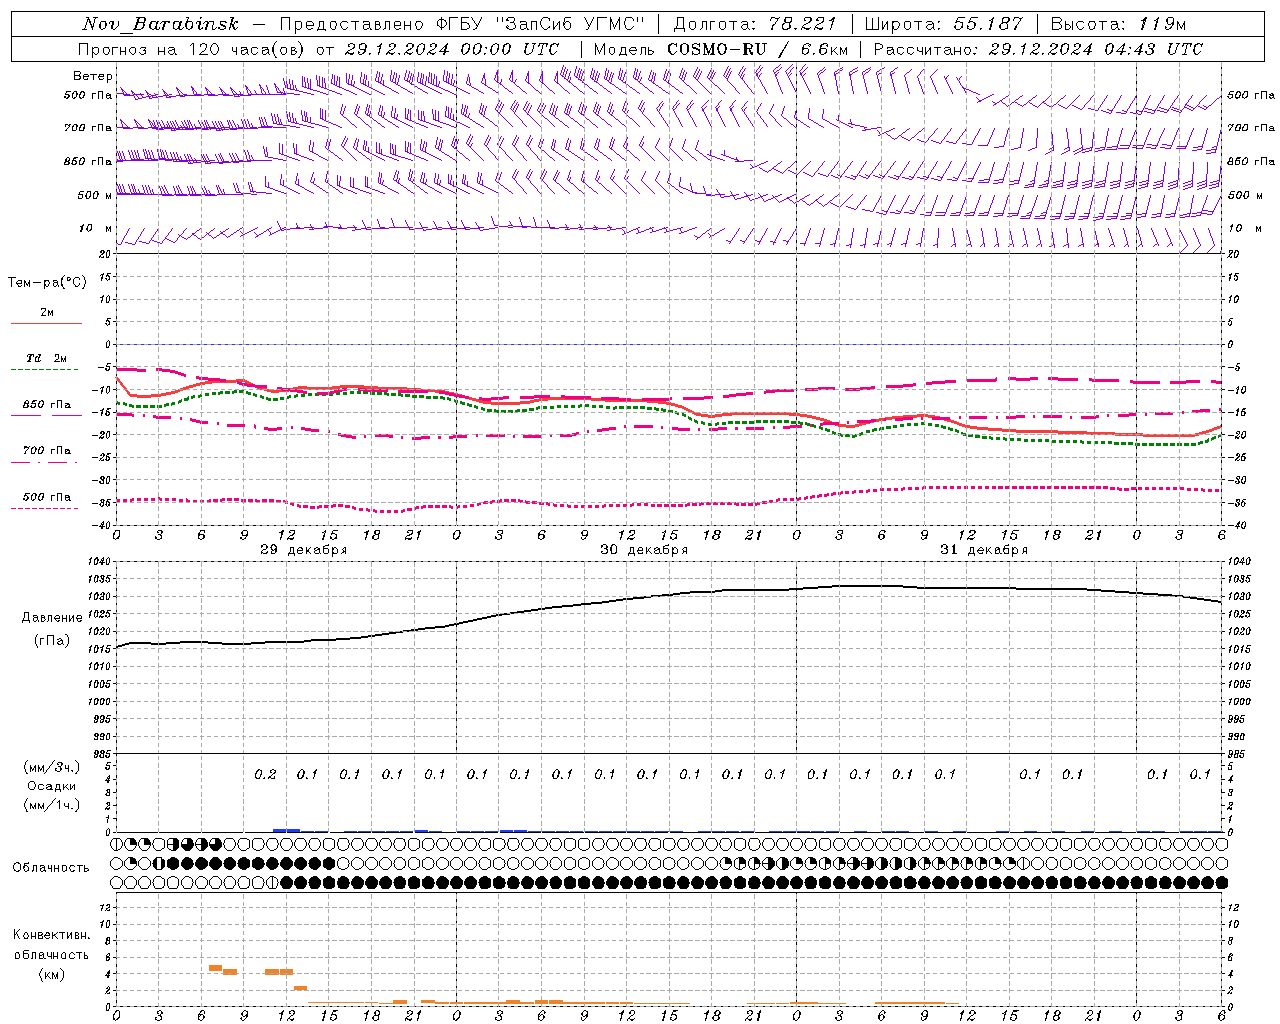Click the station name Nov_Barabinsk
This screenshot has width=1280, height=1024.
(x=160, y=24)
